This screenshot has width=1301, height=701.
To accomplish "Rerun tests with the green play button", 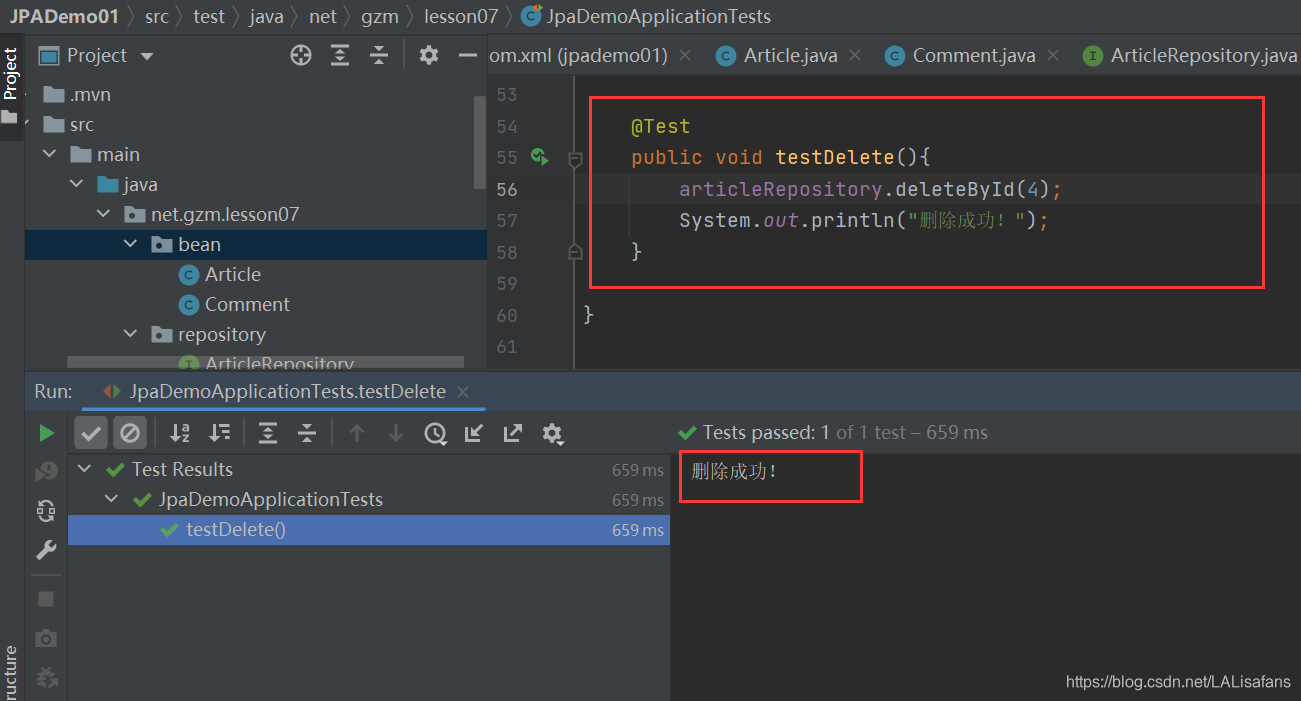I will click(x=46, y=433).
